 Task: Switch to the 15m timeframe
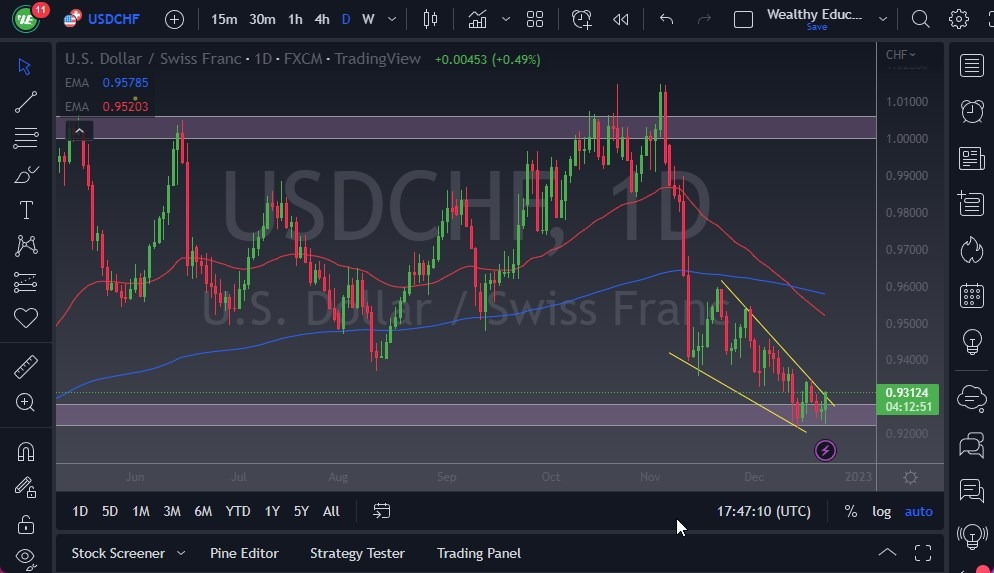point(224,20)
